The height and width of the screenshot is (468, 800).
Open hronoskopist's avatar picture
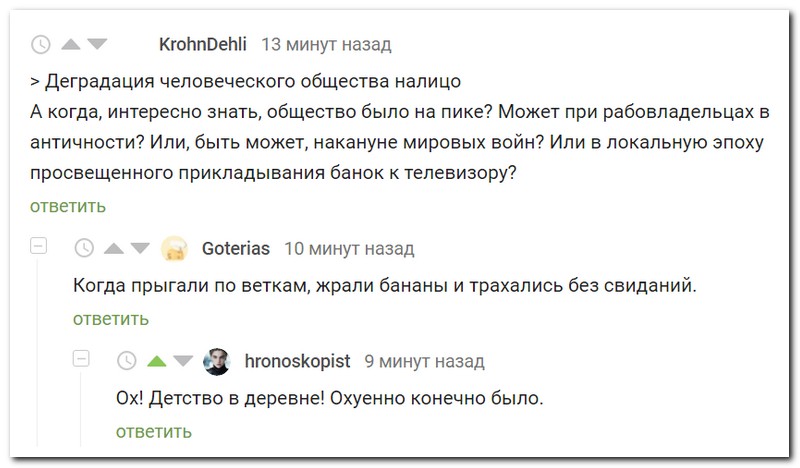[217, 361]
